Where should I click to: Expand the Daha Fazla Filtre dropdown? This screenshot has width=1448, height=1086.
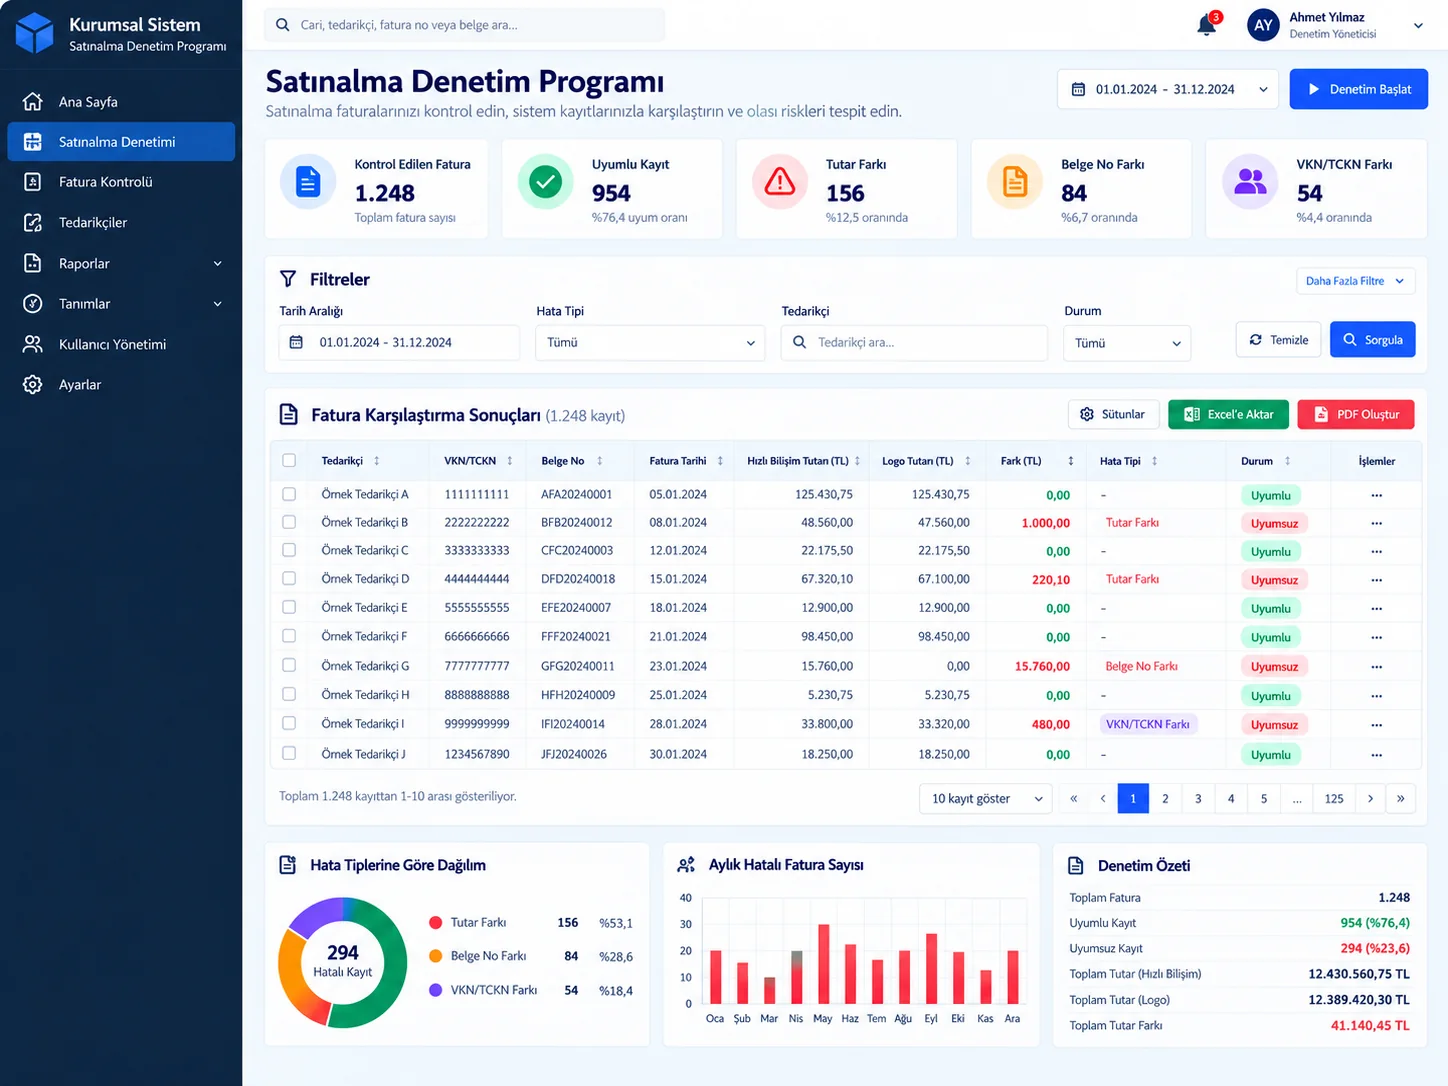tap(1355, 281)
